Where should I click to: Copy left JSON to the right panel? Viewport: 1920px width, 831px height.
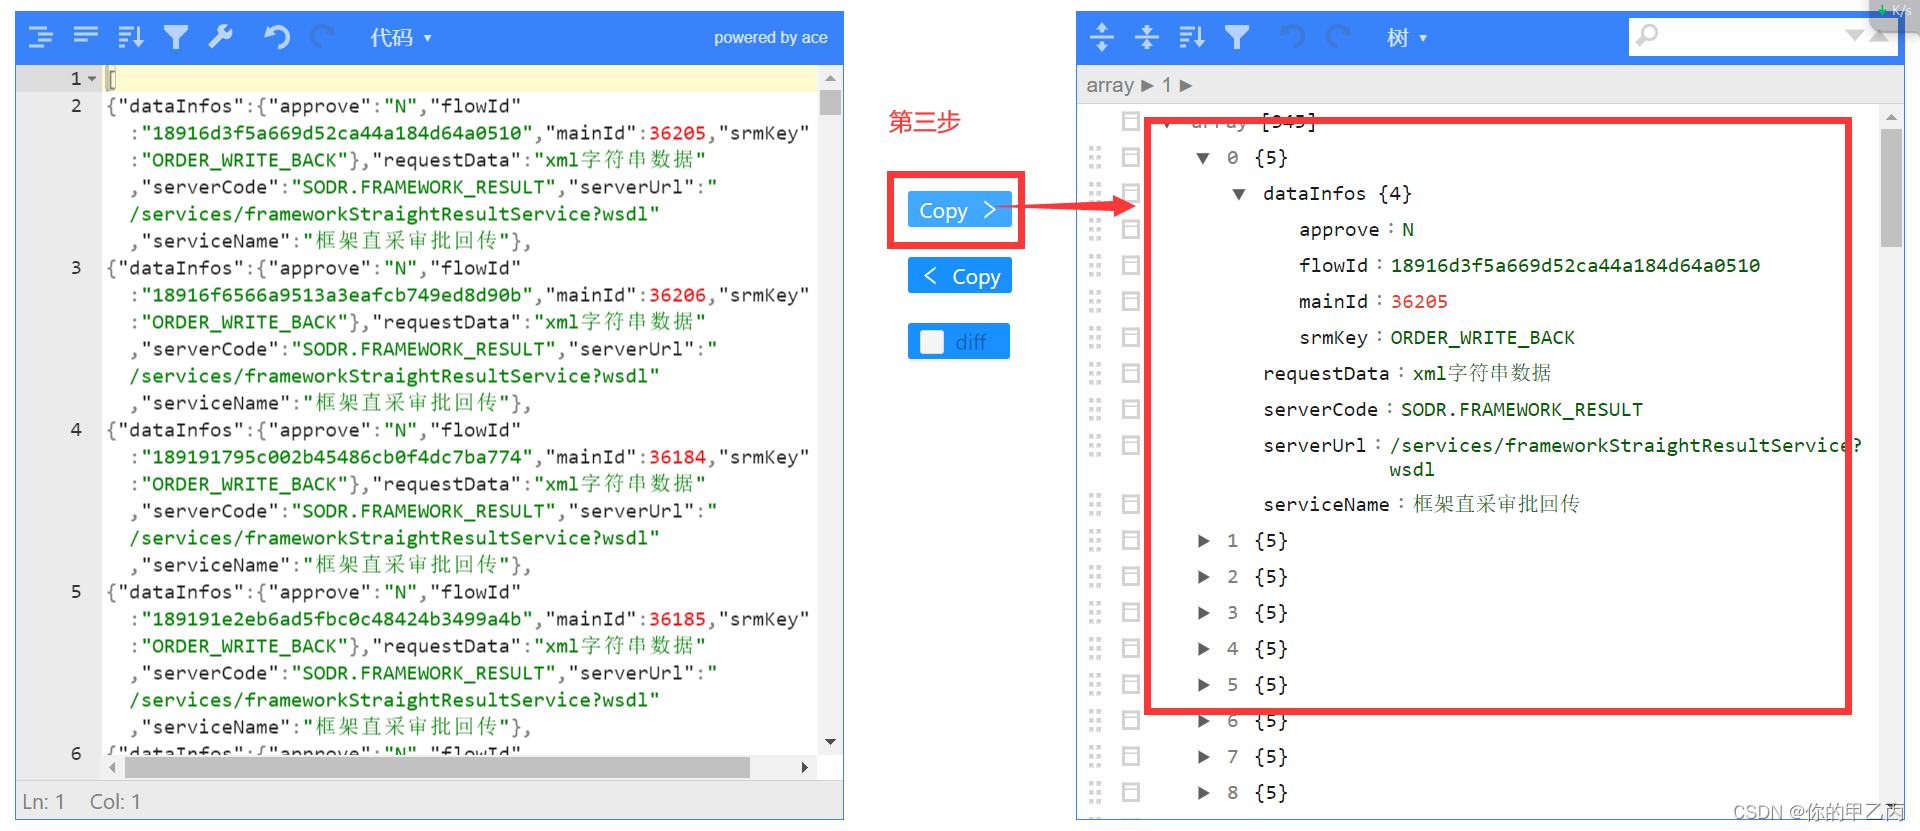pyautogui.click(x=959, y=210)
